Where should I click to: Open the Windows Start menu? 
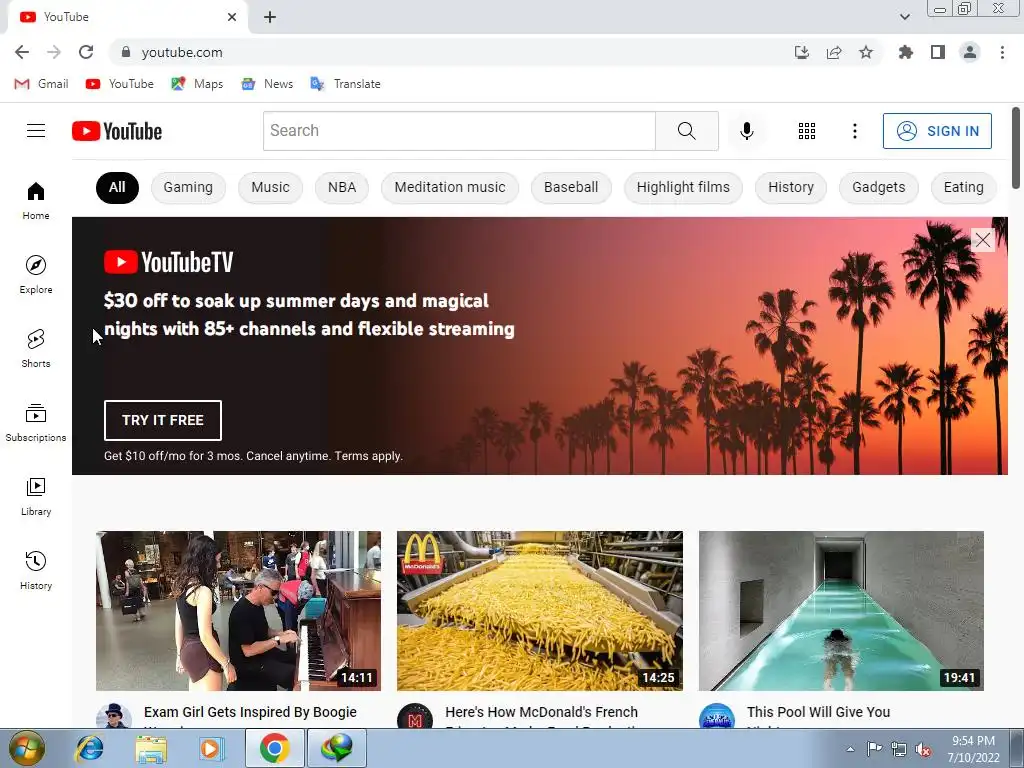click(x=26, y=748)
